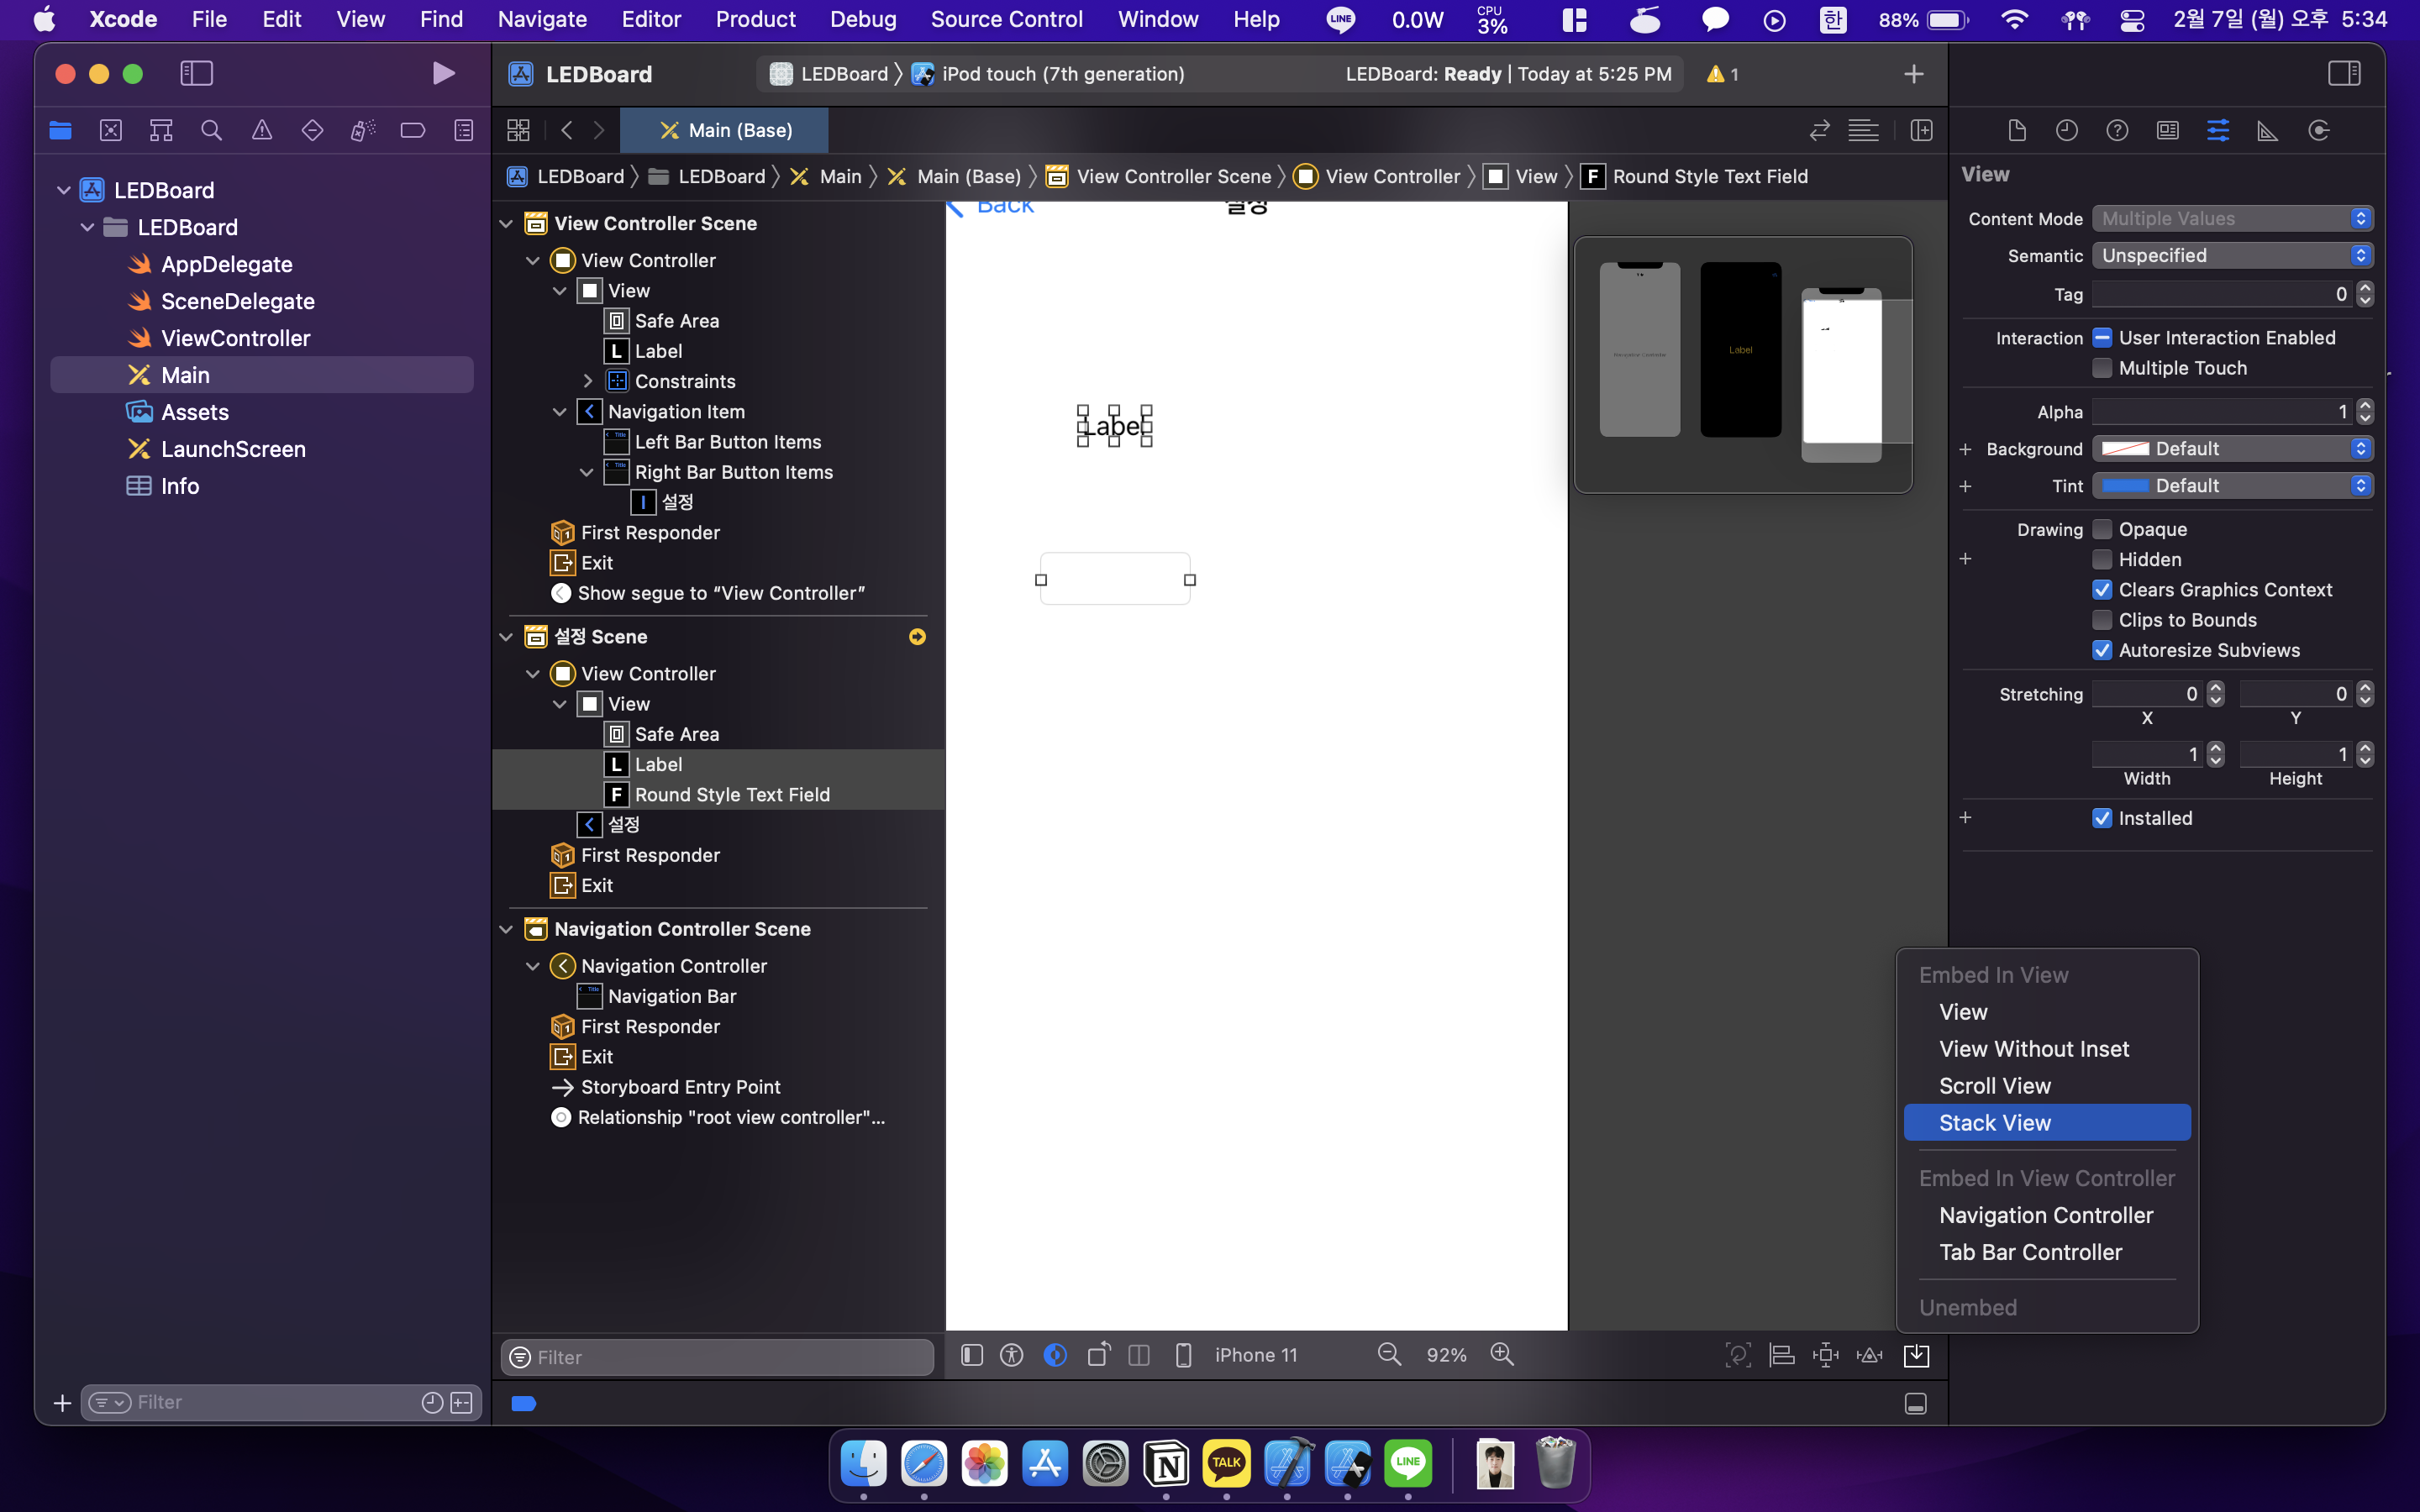Click the Embed In button

[1916, 1355]
